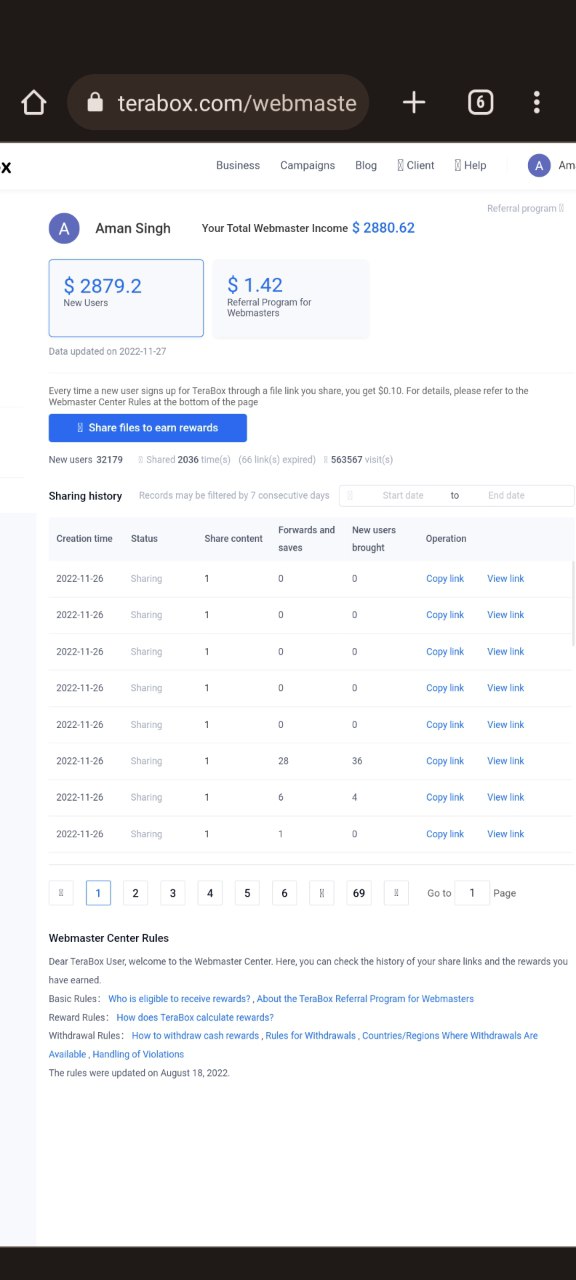The image size is (576, 1280).
Task: Open a new browser tab with the plus icon
Action: [x=414, y=102]
